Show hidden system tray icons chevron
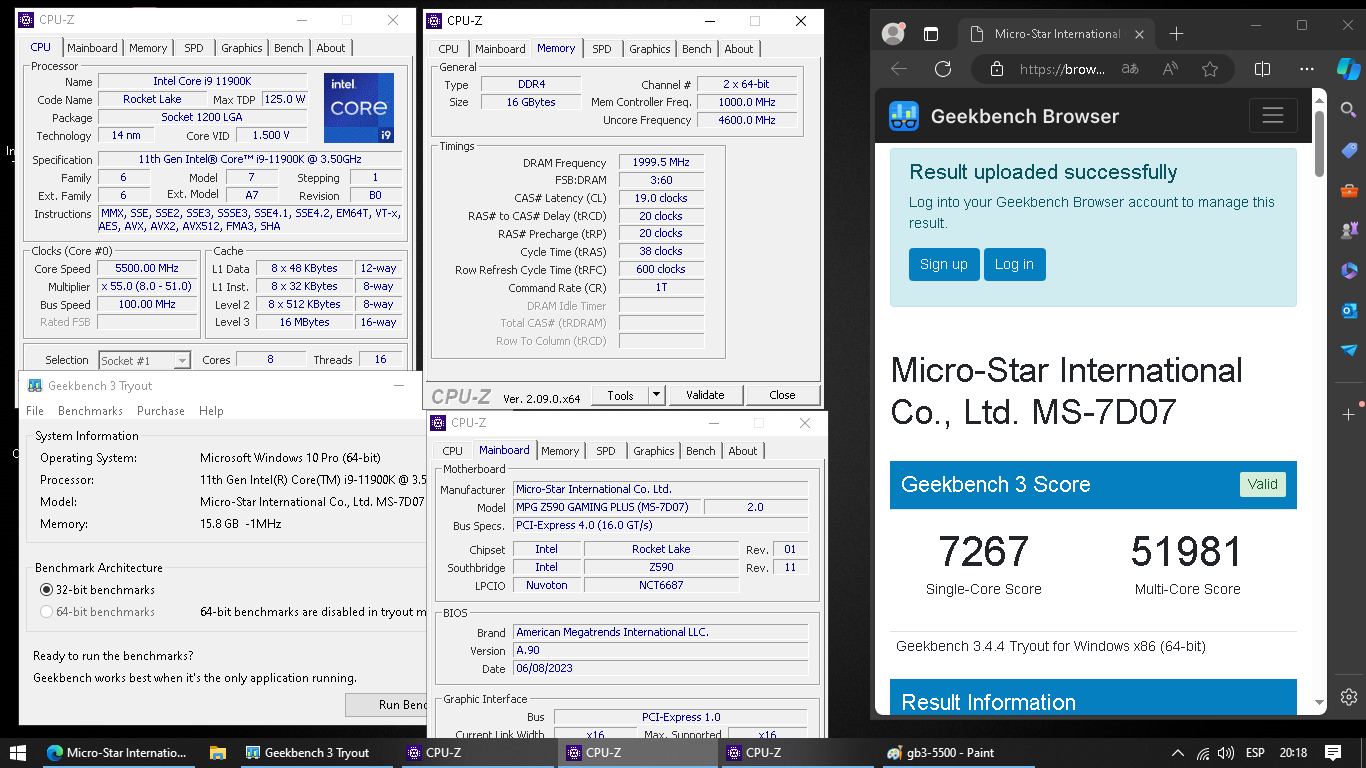Screen dimensions: 1366x768 (1177, 753)
